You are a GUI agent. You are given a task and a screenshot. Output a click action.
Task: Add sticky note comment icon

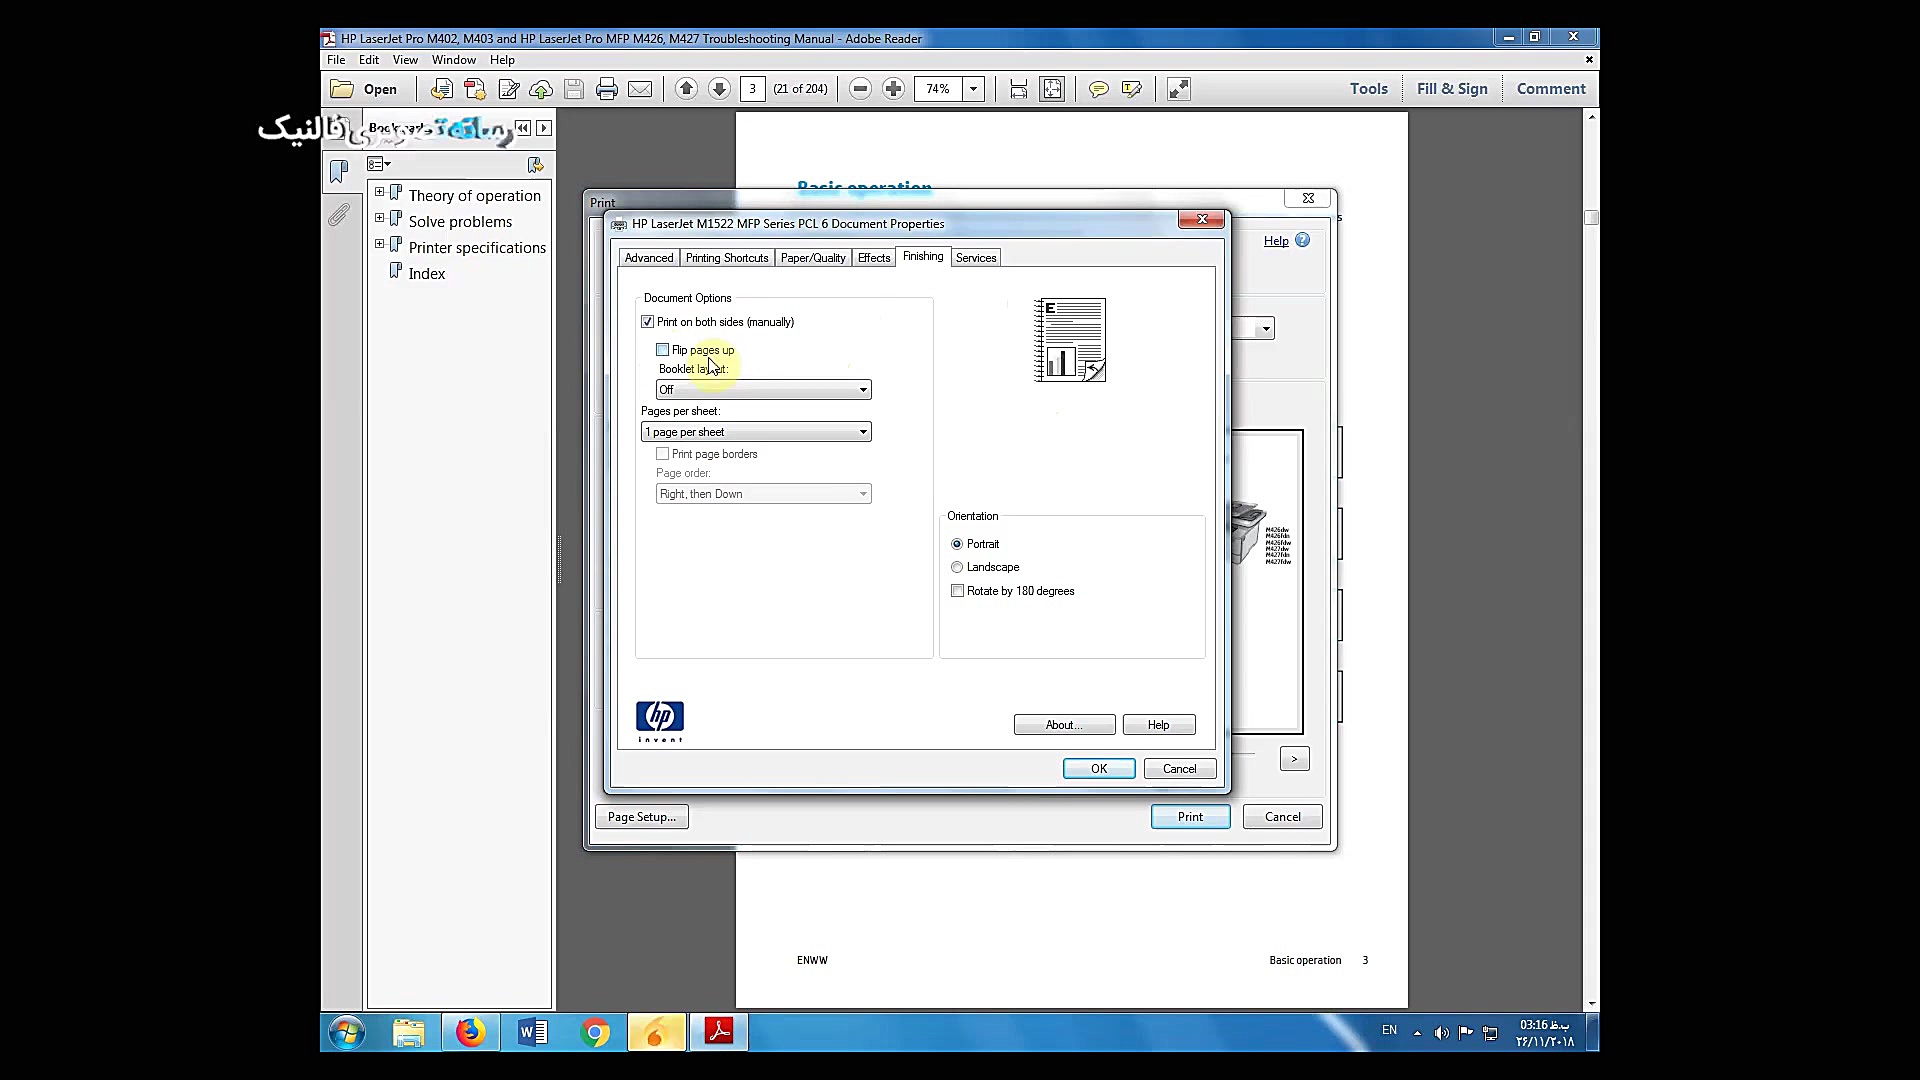[1098, 89]
